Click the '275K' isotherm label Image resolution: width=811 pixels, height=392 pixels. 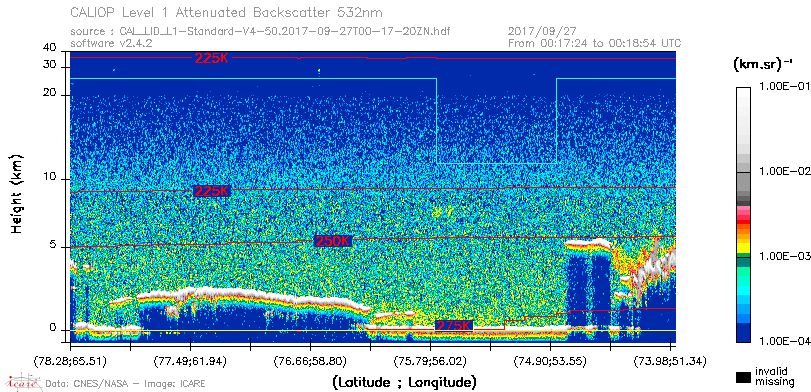tap(454, 326)
